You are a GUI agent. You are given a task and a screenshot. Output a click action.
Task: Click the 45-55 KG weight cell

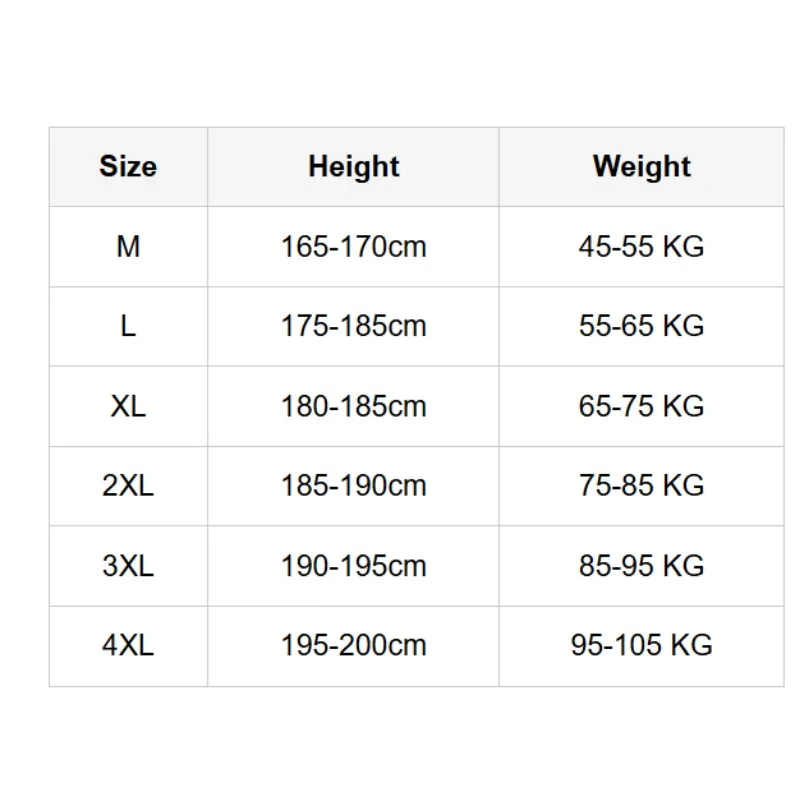click(641, 247)
